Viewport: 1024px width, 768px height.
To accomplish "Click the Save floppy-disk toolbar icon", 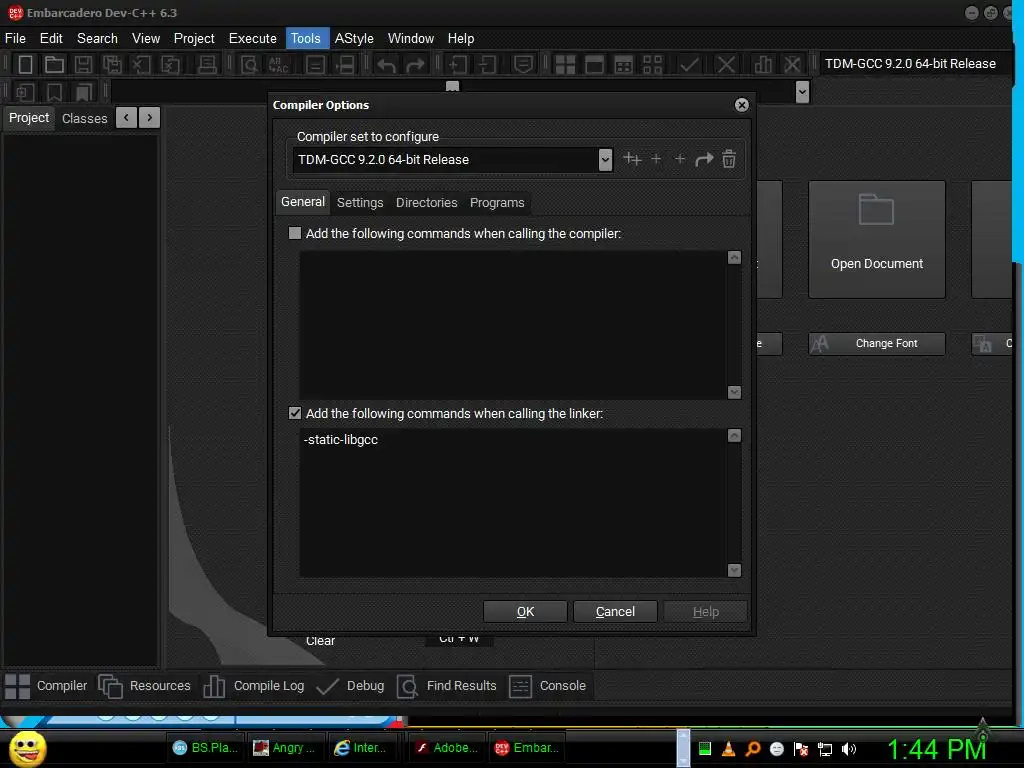I will (83, 64).
